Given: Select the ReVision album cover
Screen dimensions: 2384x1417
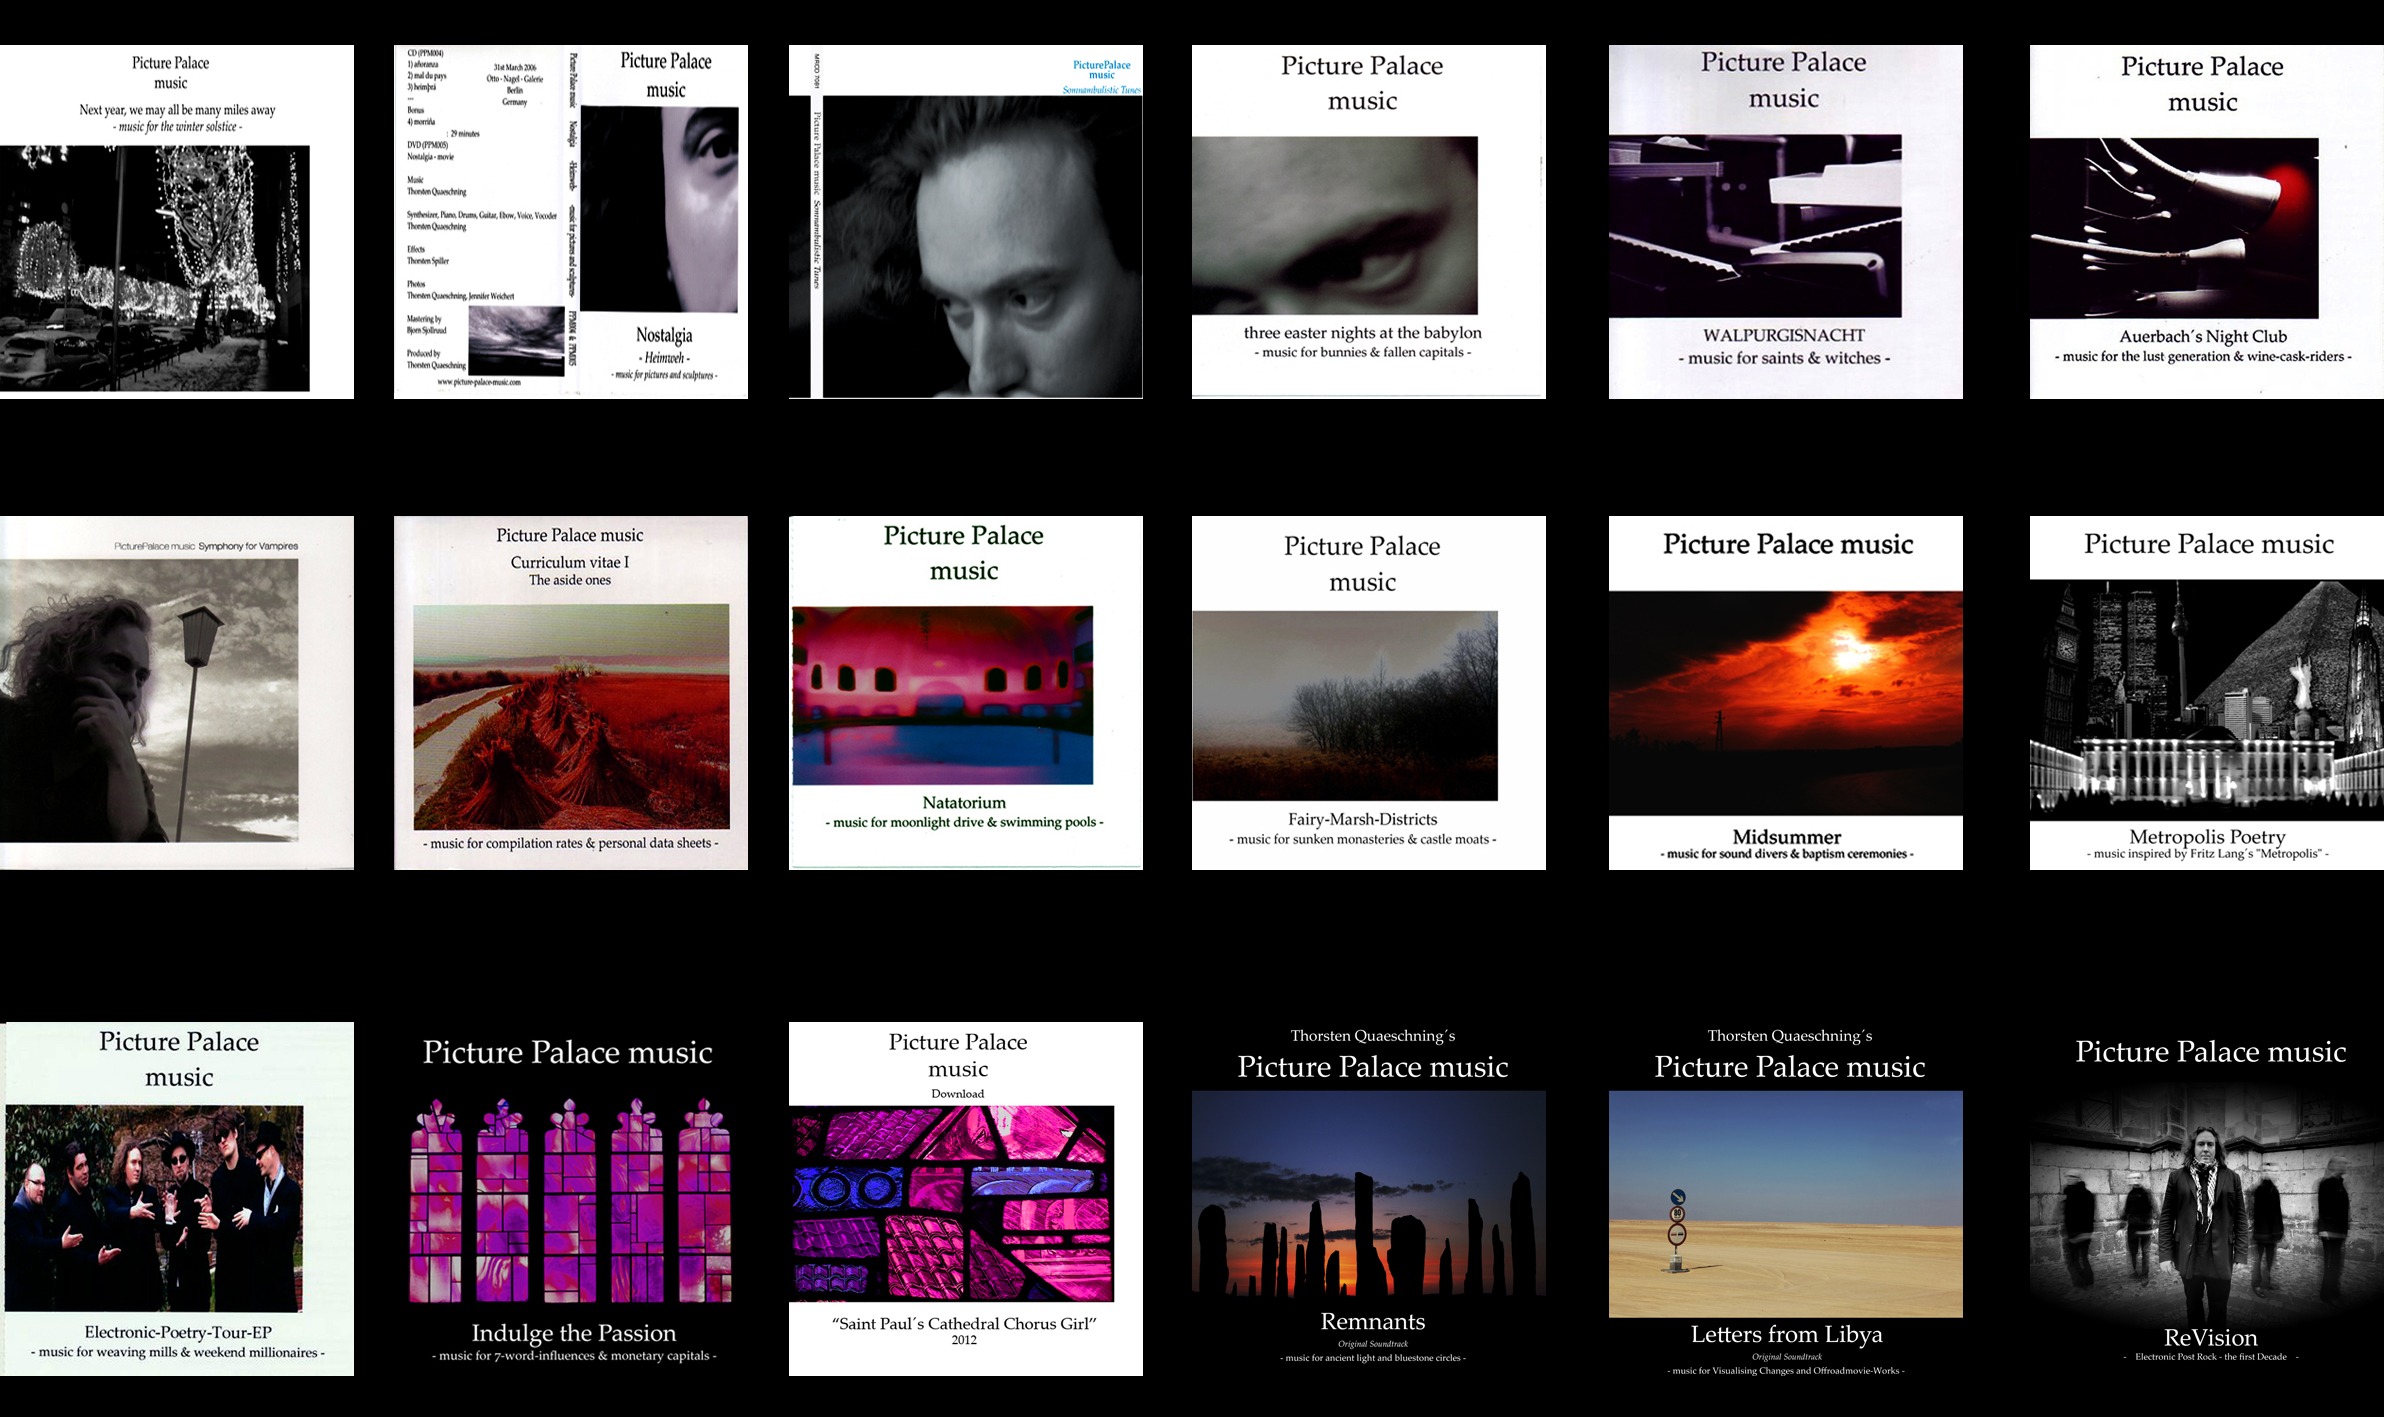Looking at the screenshot, I should 2206,1198.
